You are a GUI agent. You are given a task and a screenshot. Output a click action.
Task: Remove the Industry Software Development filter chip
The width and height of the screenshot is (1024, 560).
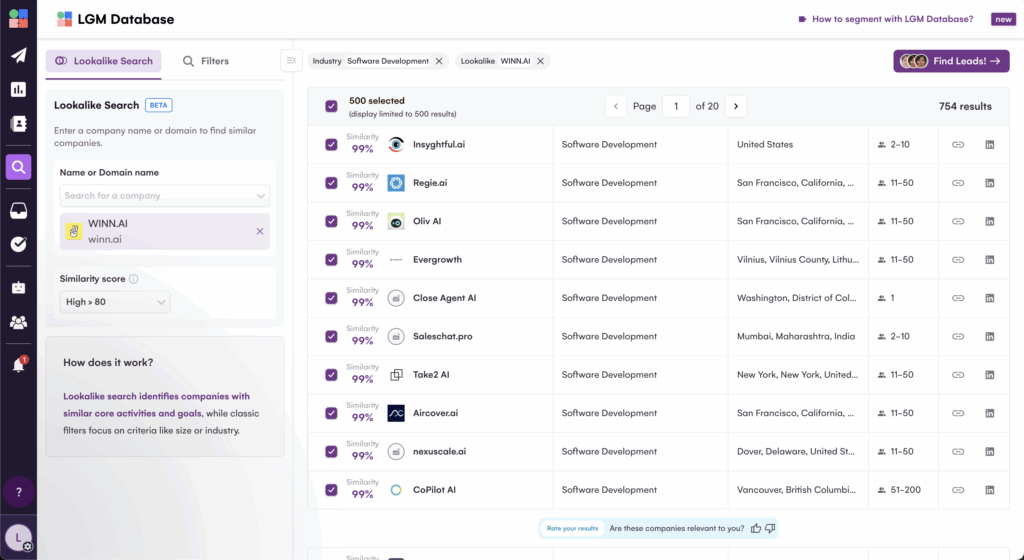tap(439, 61)
